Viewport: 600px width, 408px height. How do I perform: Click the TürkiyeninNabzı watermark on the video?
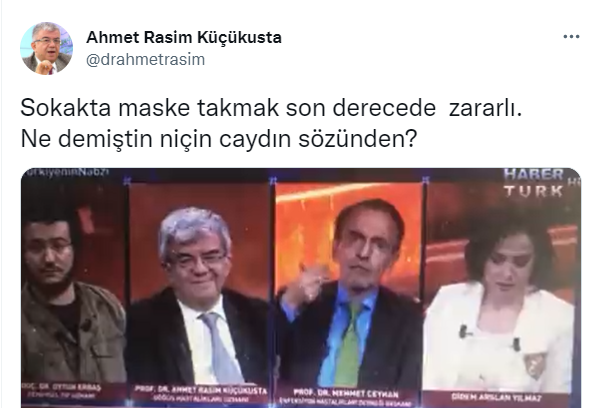(x=65, y=172)
